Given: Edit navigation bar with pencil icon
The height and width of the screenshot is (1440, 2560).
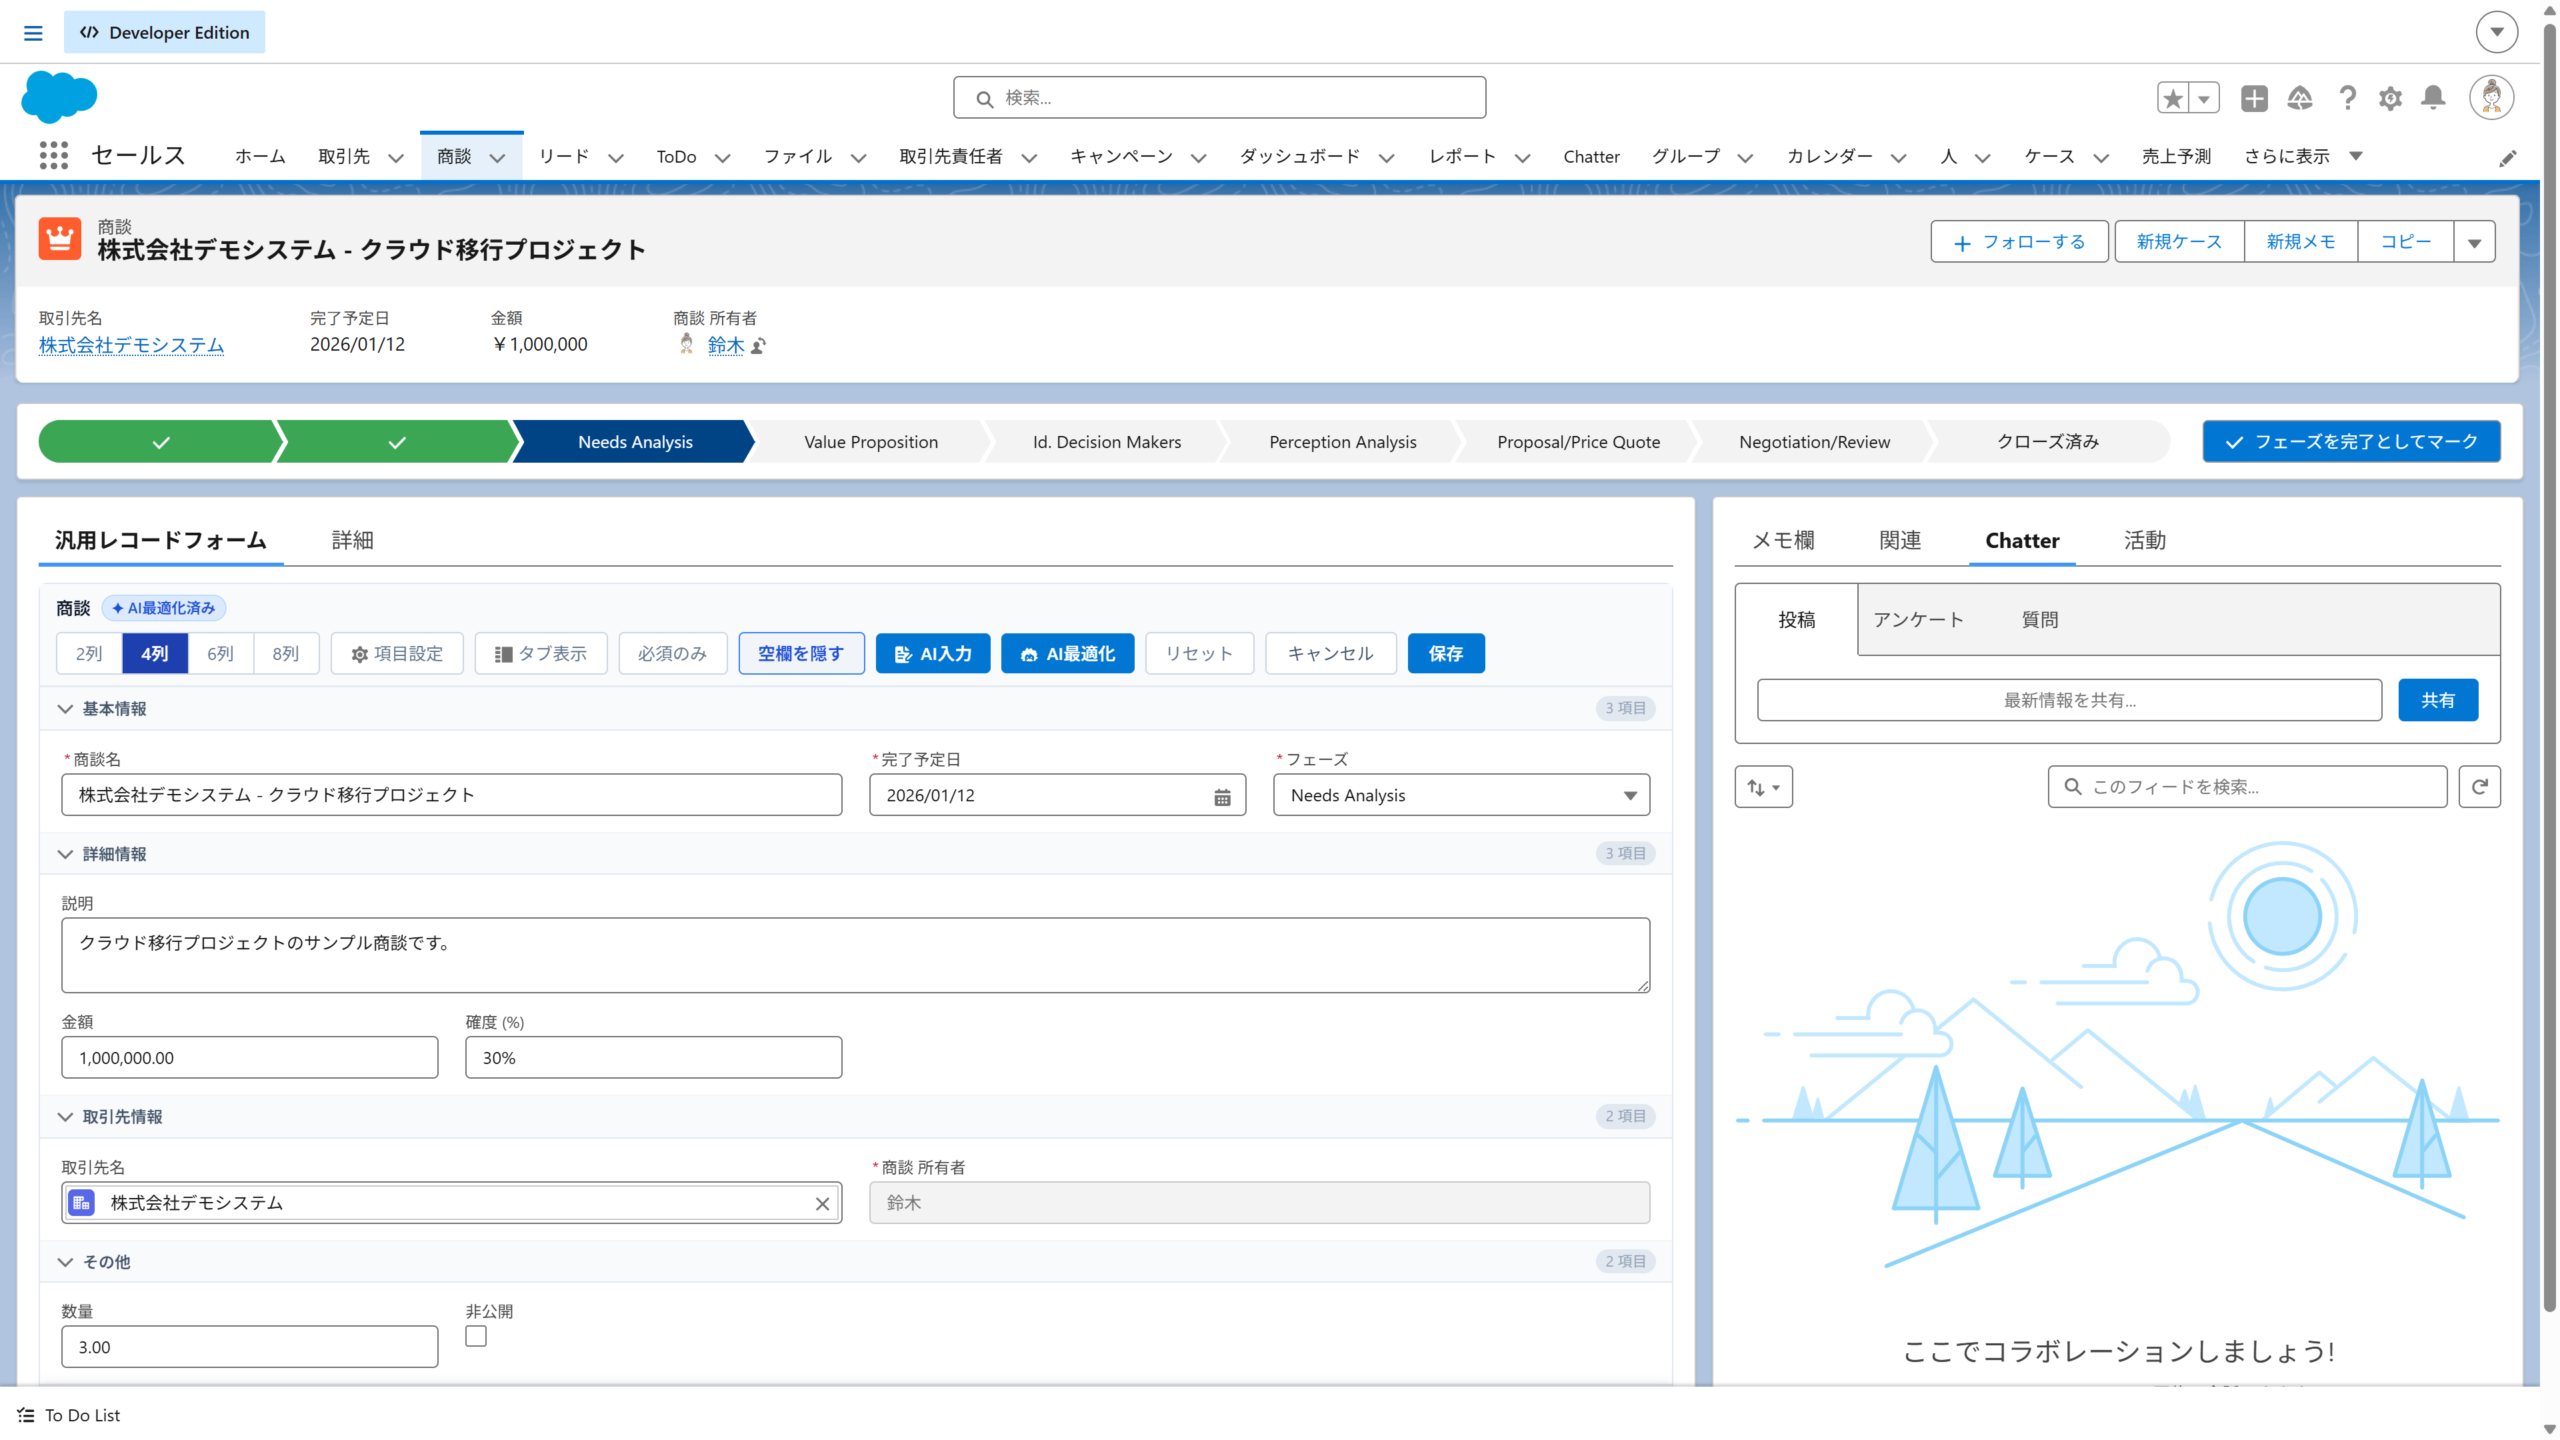Looking at the screenshot, I should point(2507,158).
